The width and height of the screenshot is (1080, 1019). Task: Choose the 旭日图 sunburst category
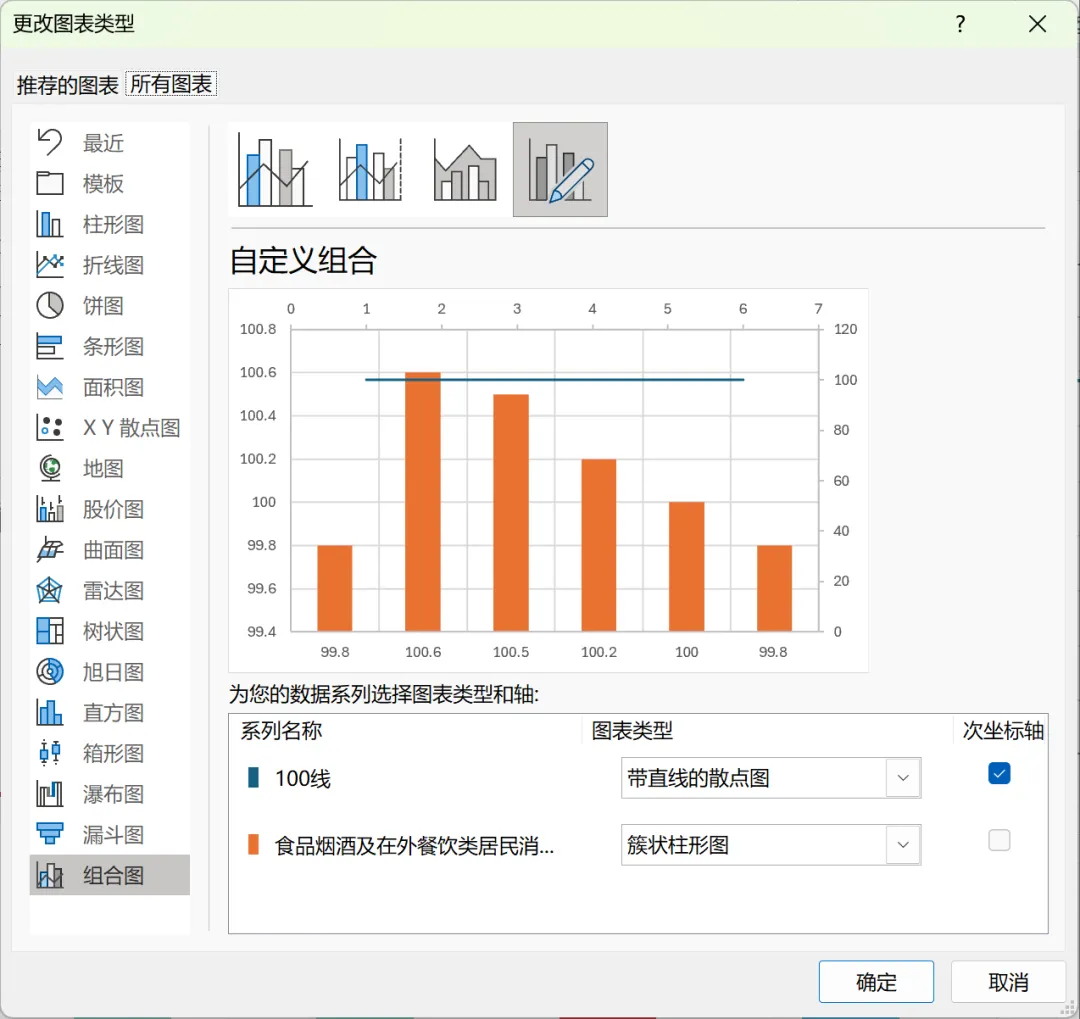[110, 672]
